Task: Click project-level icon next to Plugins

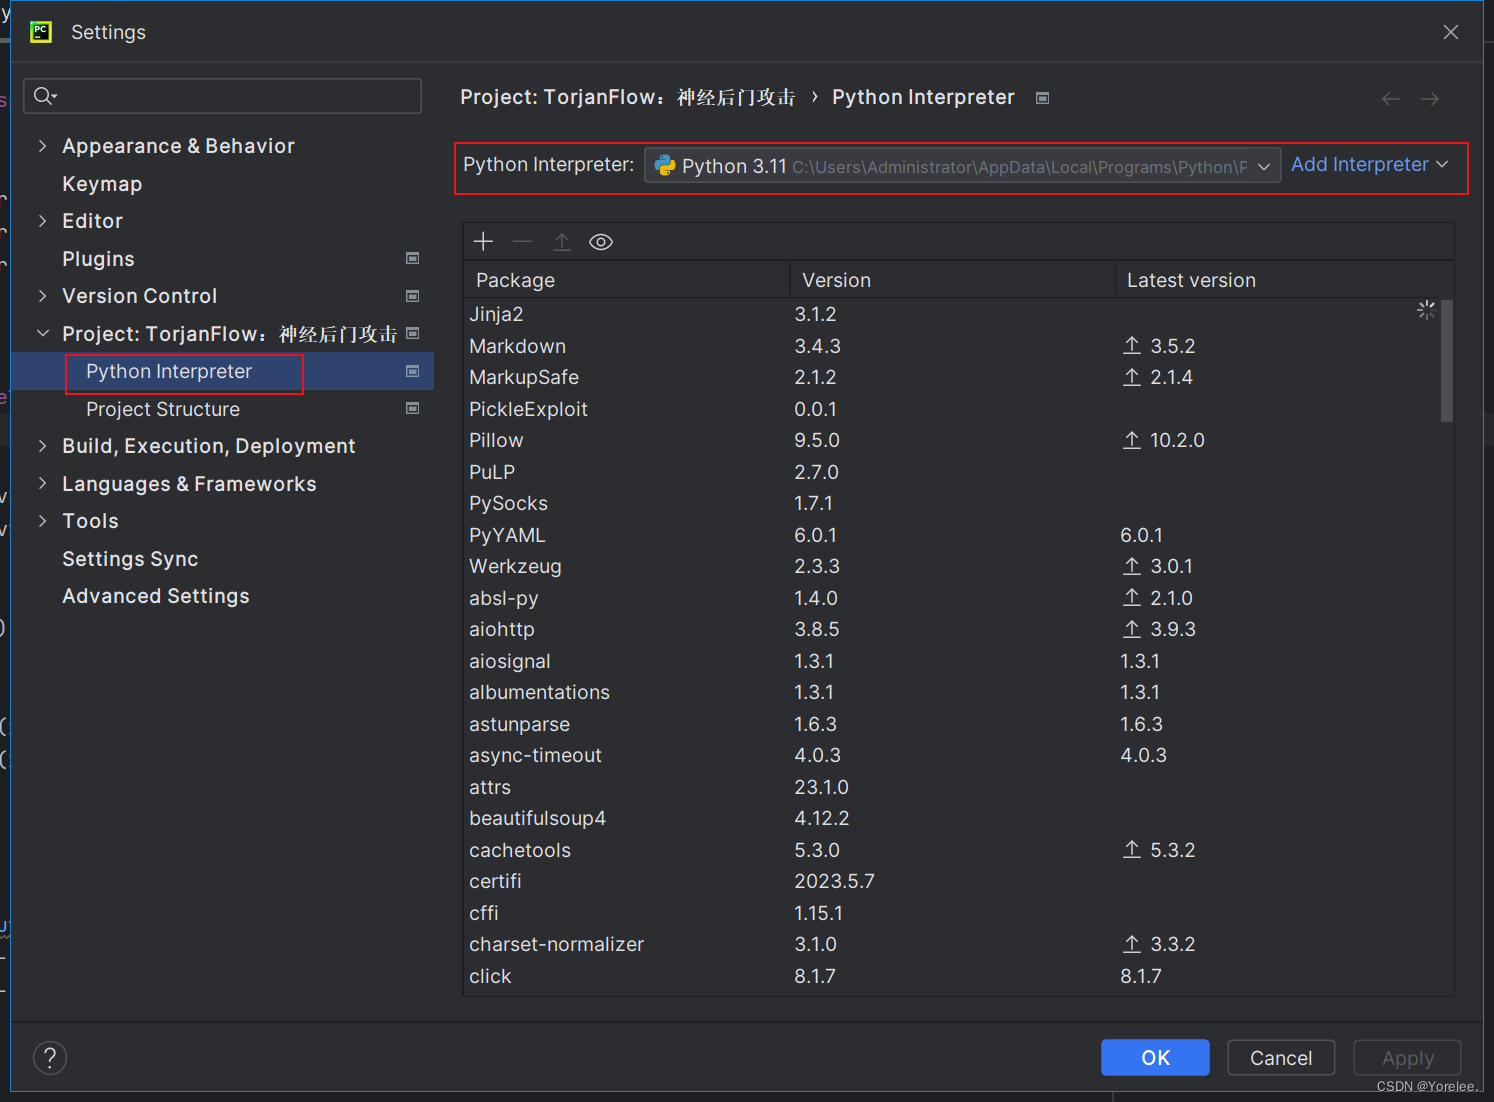Action: coord(412,258)
